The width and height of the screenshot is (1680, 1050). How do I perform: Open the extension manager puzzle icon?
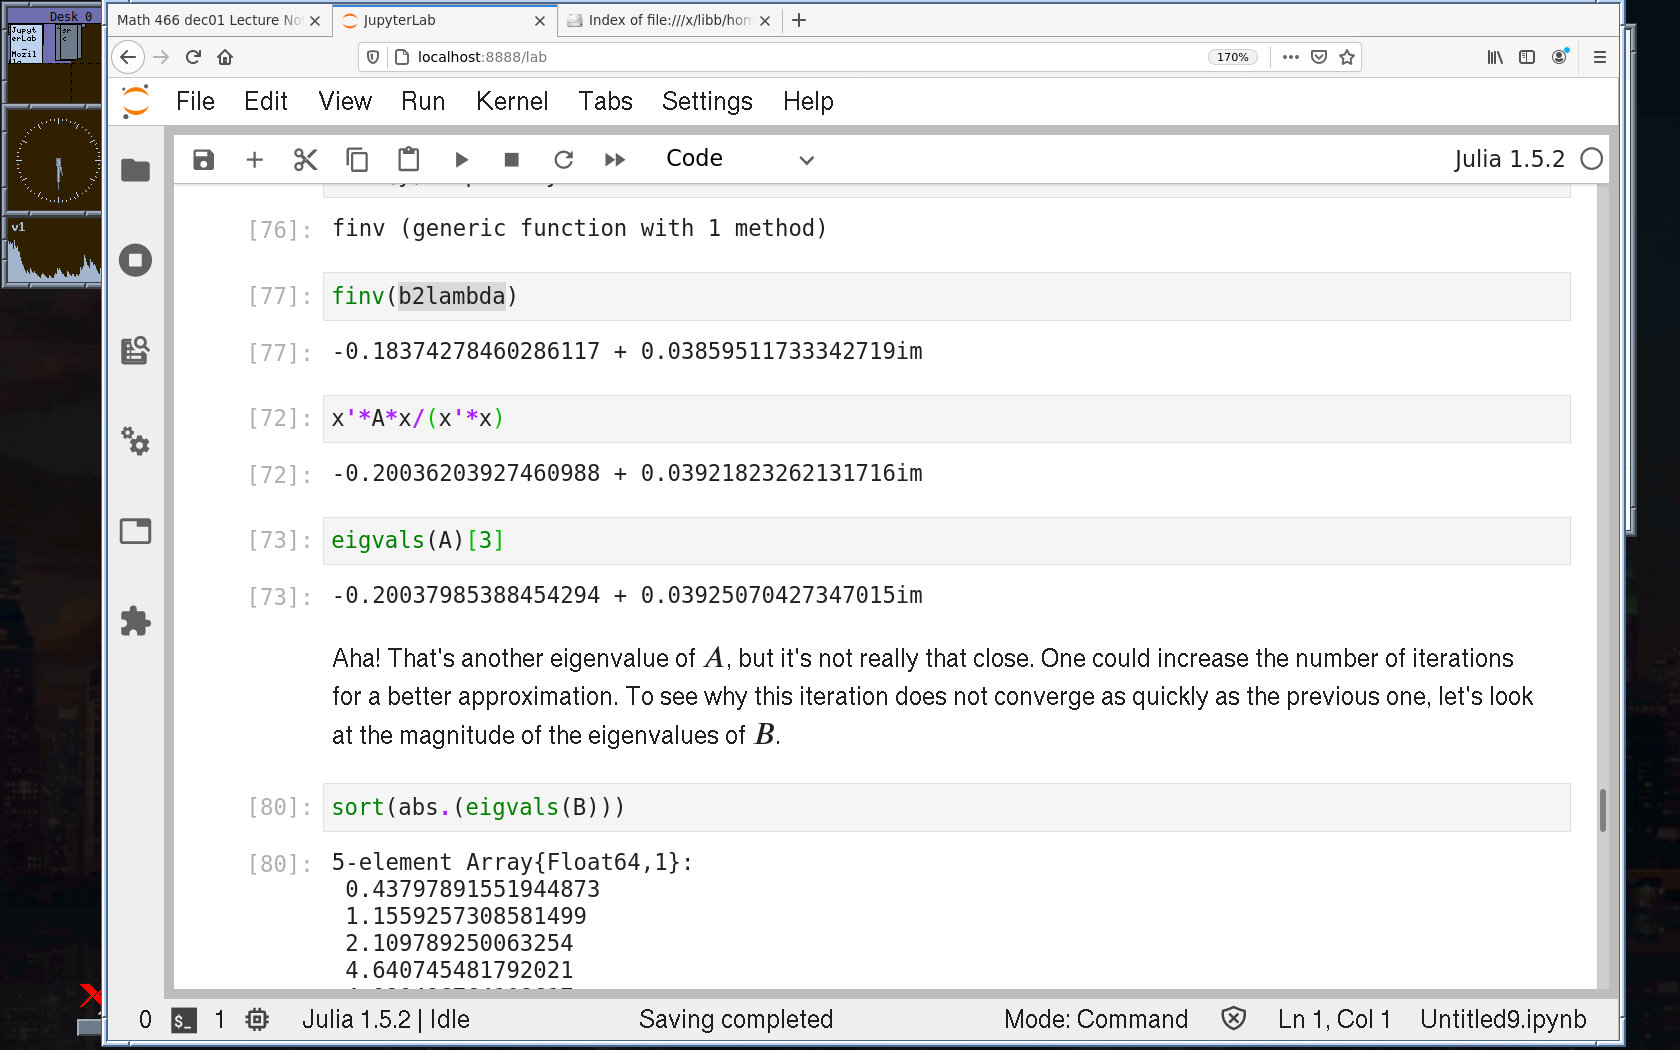(135, 622)
